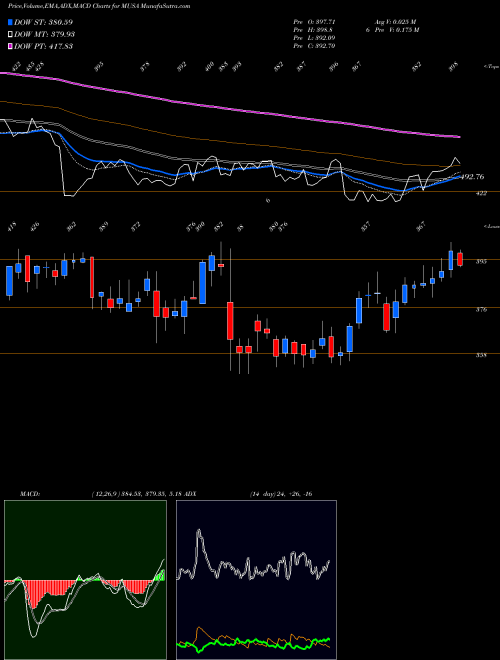Click the 395 price level label on candlestick chart
Screen dimensions: 500x660
[x=481, y=261]
